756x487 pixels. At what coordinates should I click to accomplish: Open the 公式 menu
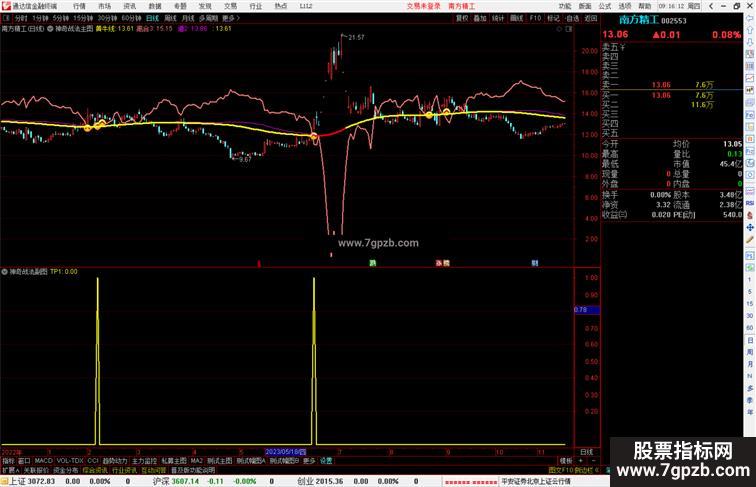(x=605, y=6)
